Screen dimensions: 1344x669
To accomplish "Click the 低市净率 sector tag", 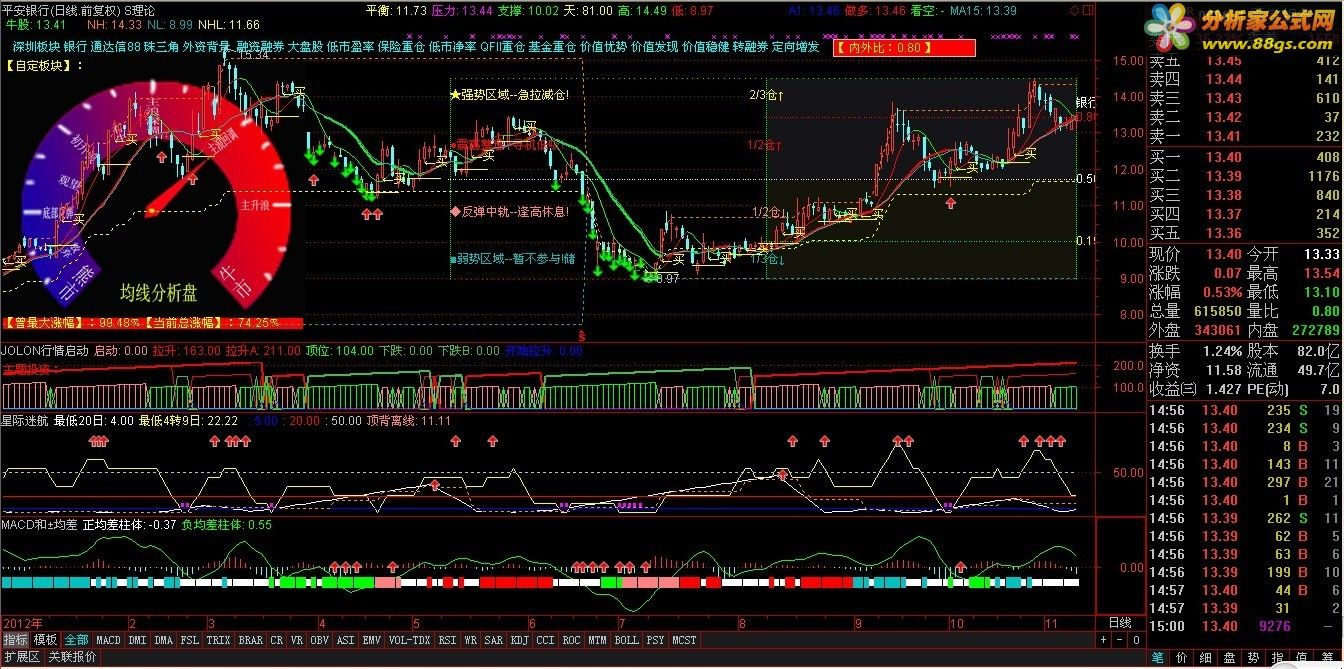I will (452, 46).
